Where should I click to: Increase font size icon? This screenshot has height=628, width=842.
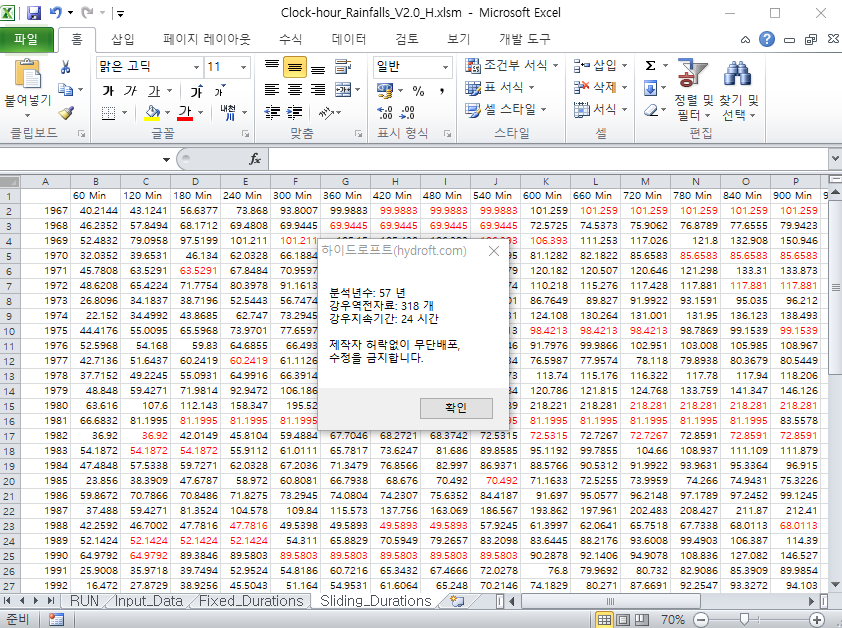(x=197, y=91)
